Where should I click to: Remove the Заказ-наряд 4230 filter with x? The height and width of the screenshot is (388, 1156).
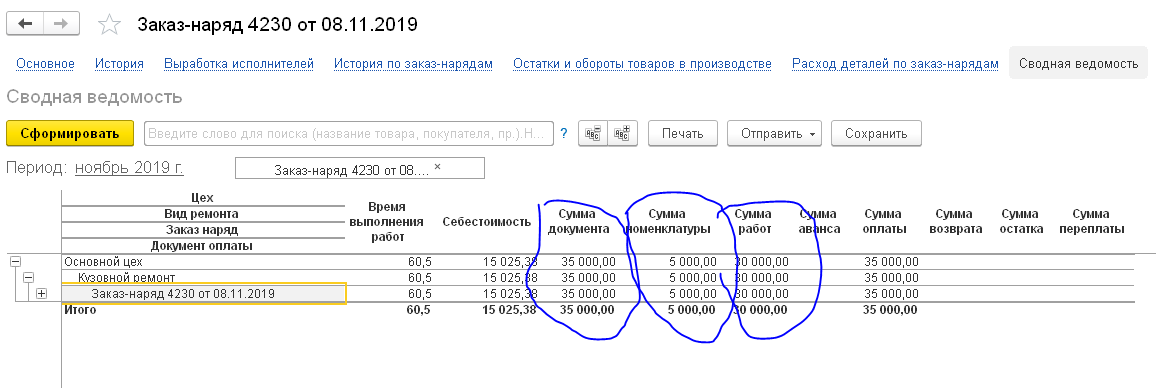[x=437, y=167]
